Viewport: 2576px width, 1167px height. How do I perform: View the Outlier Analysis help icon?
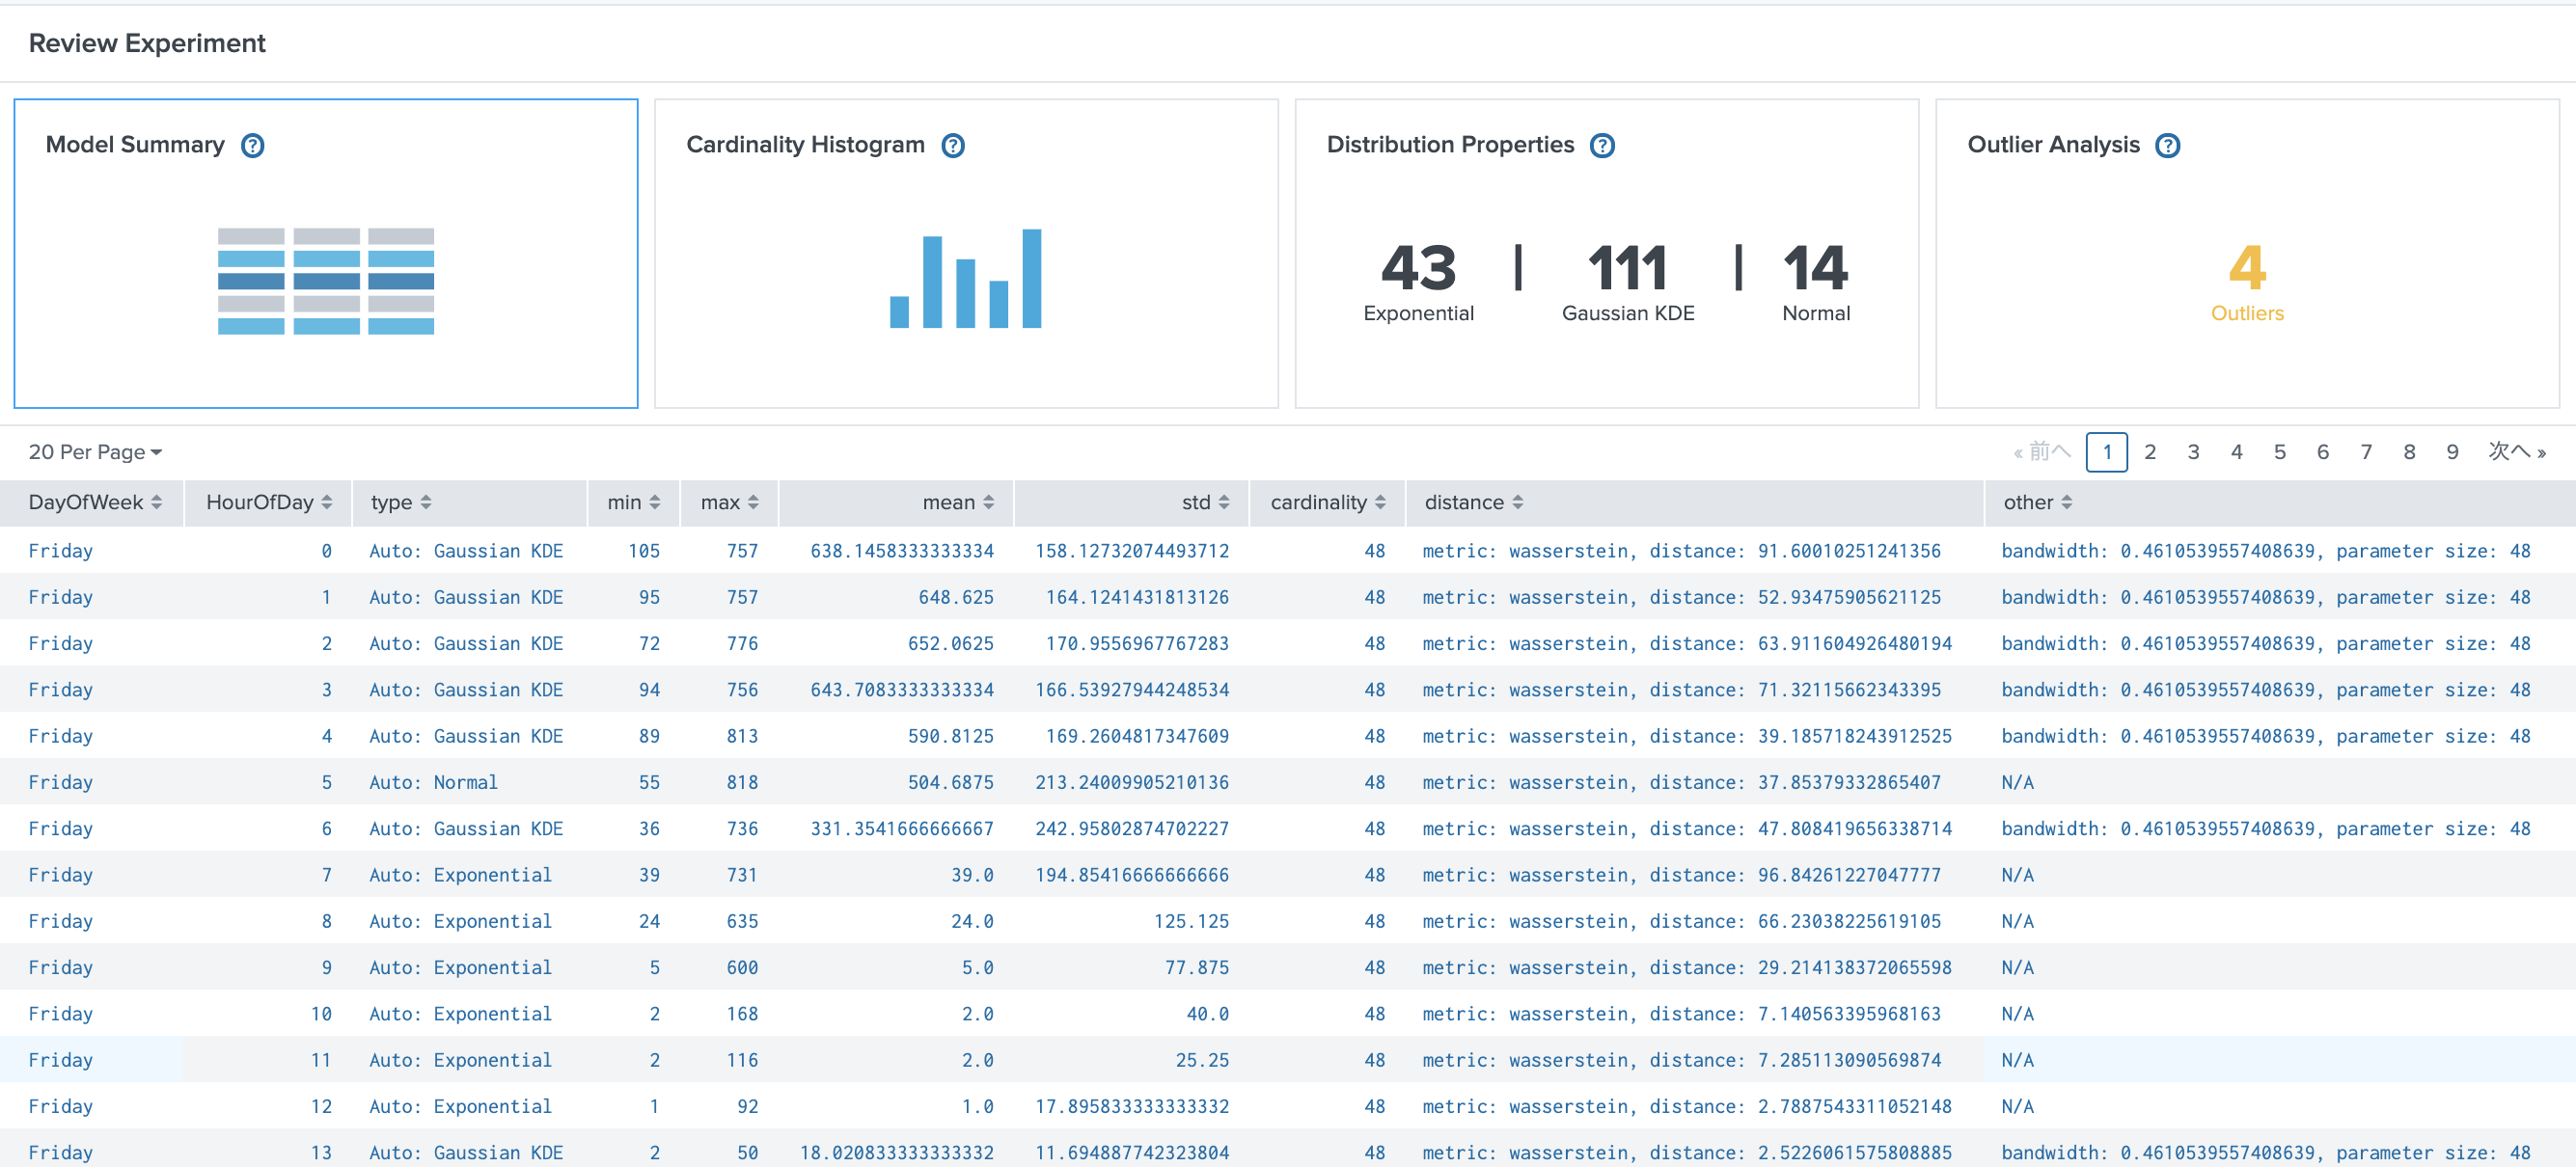click(x=2168, y=145)
